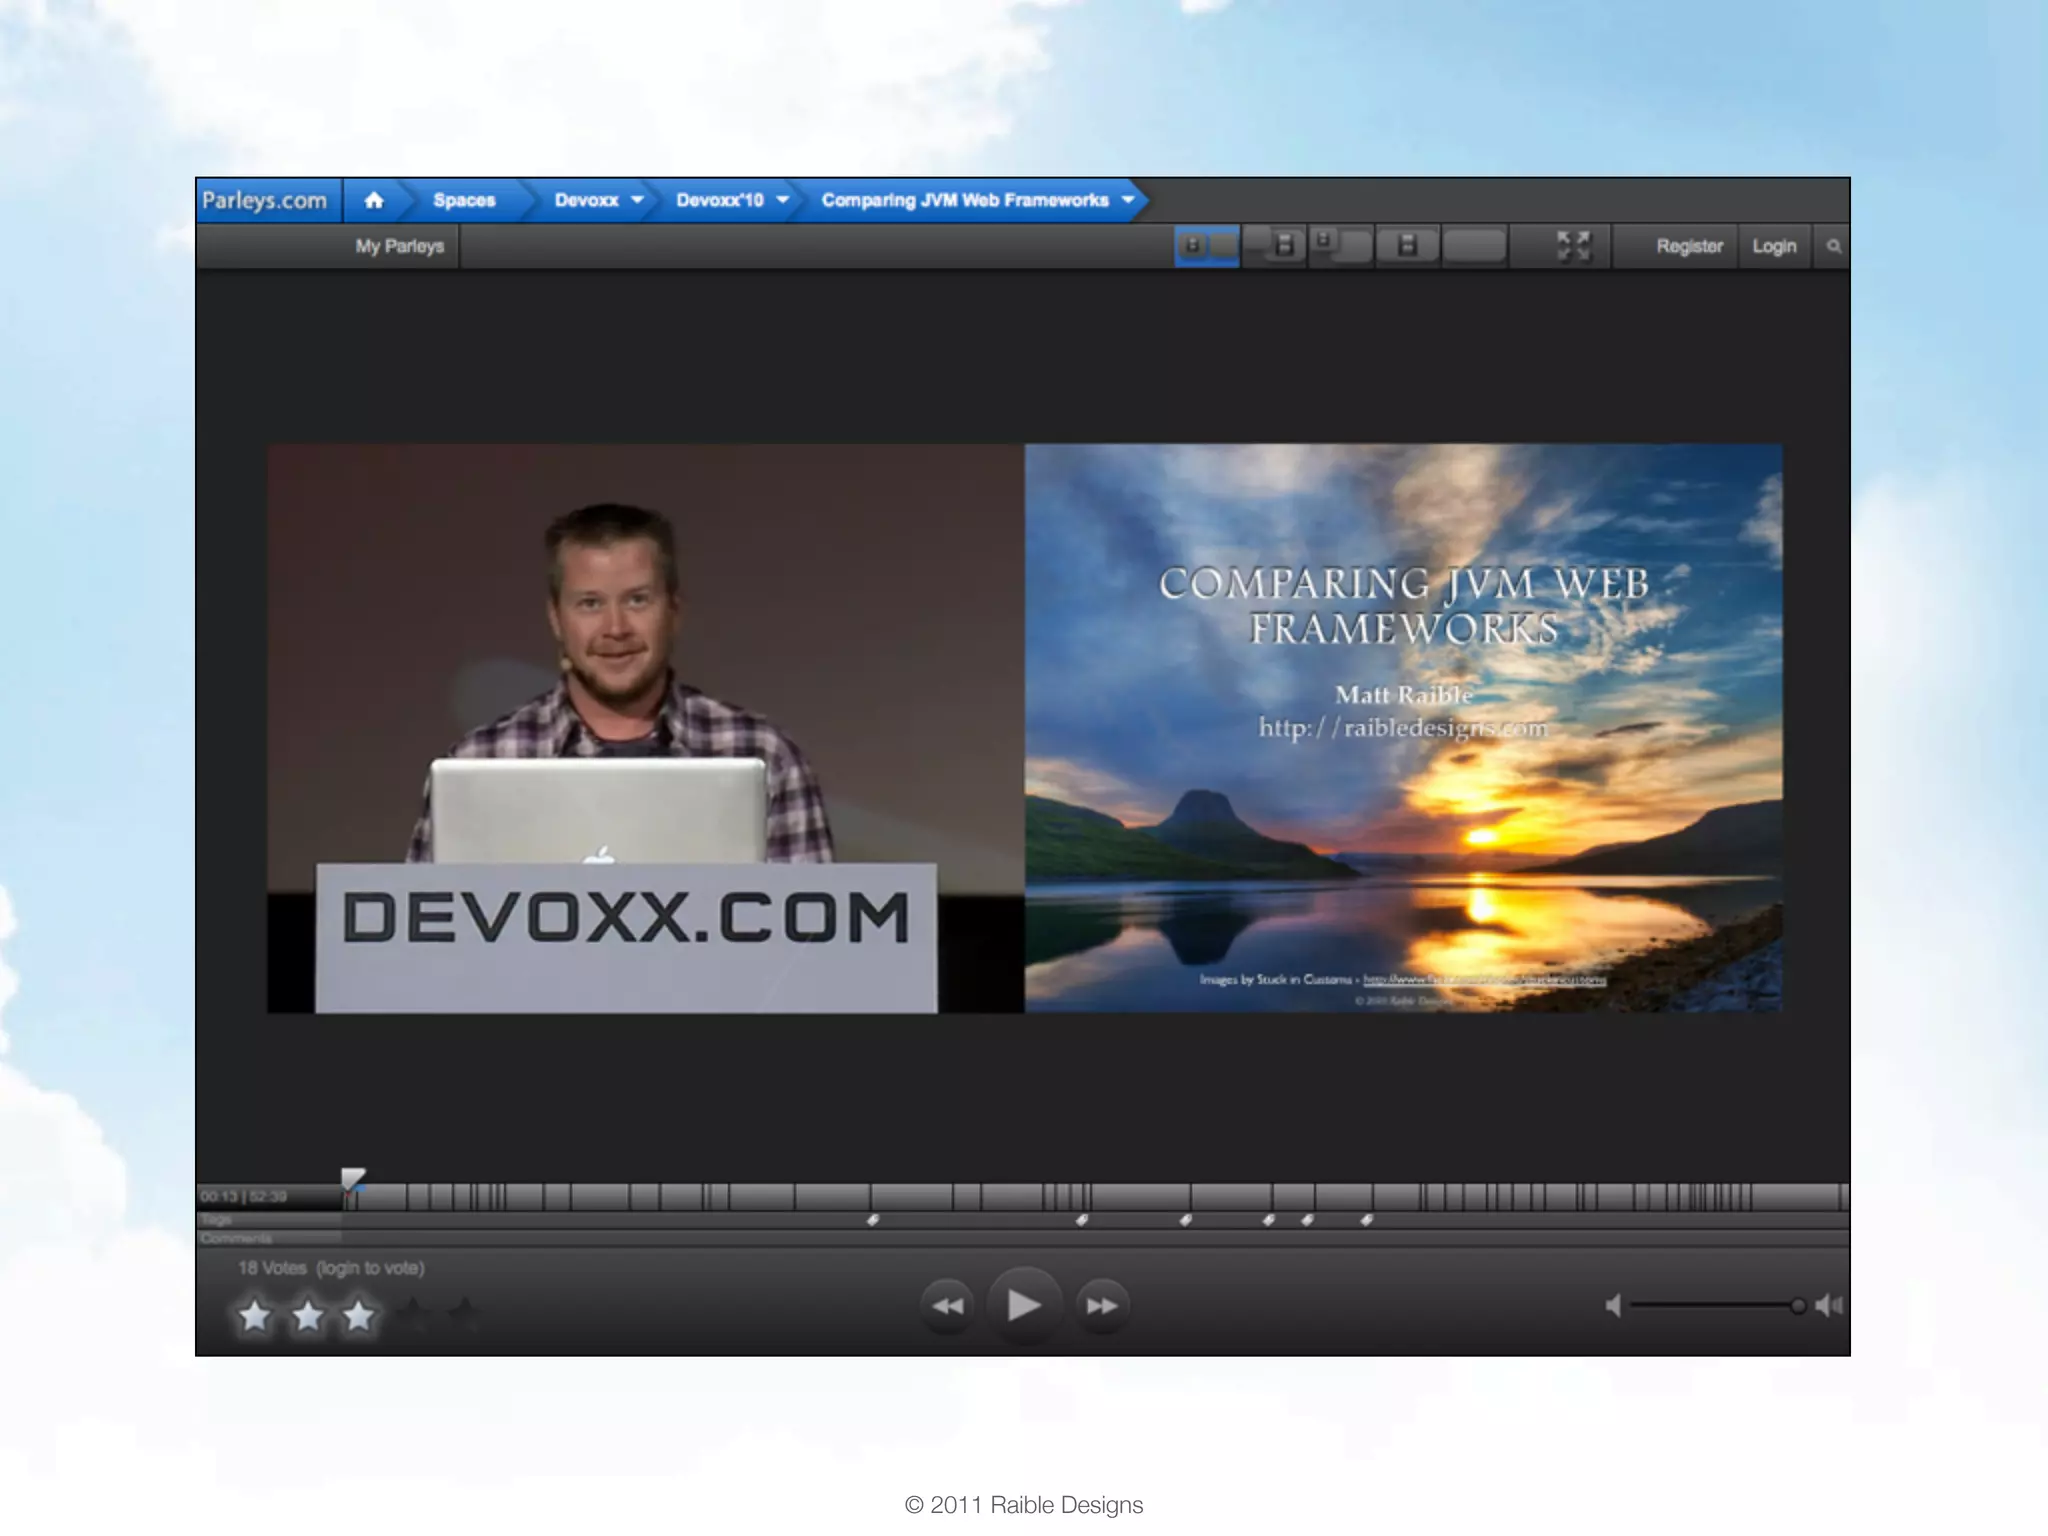Image resolution: width=2048 pixels, height=1536 pixels.
Task: Play the presentation
Action: tap(1024, 1305)
